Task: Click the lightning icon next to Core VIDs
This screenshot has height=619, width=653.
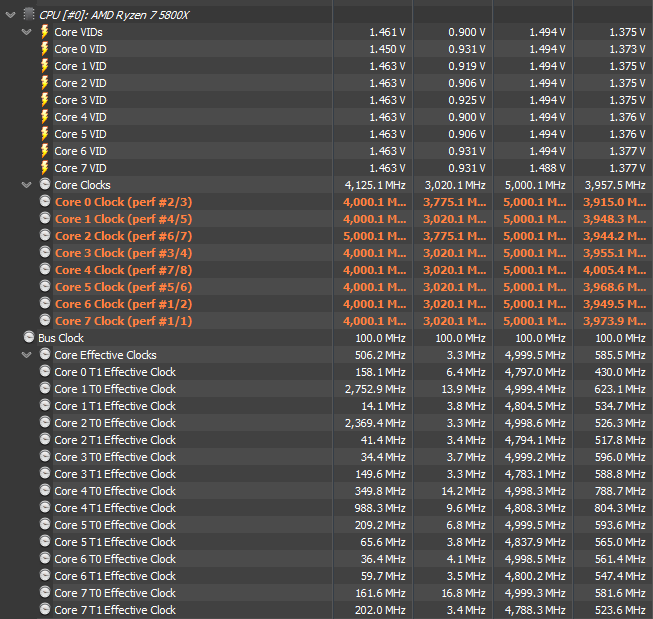Action: [45, 32]
